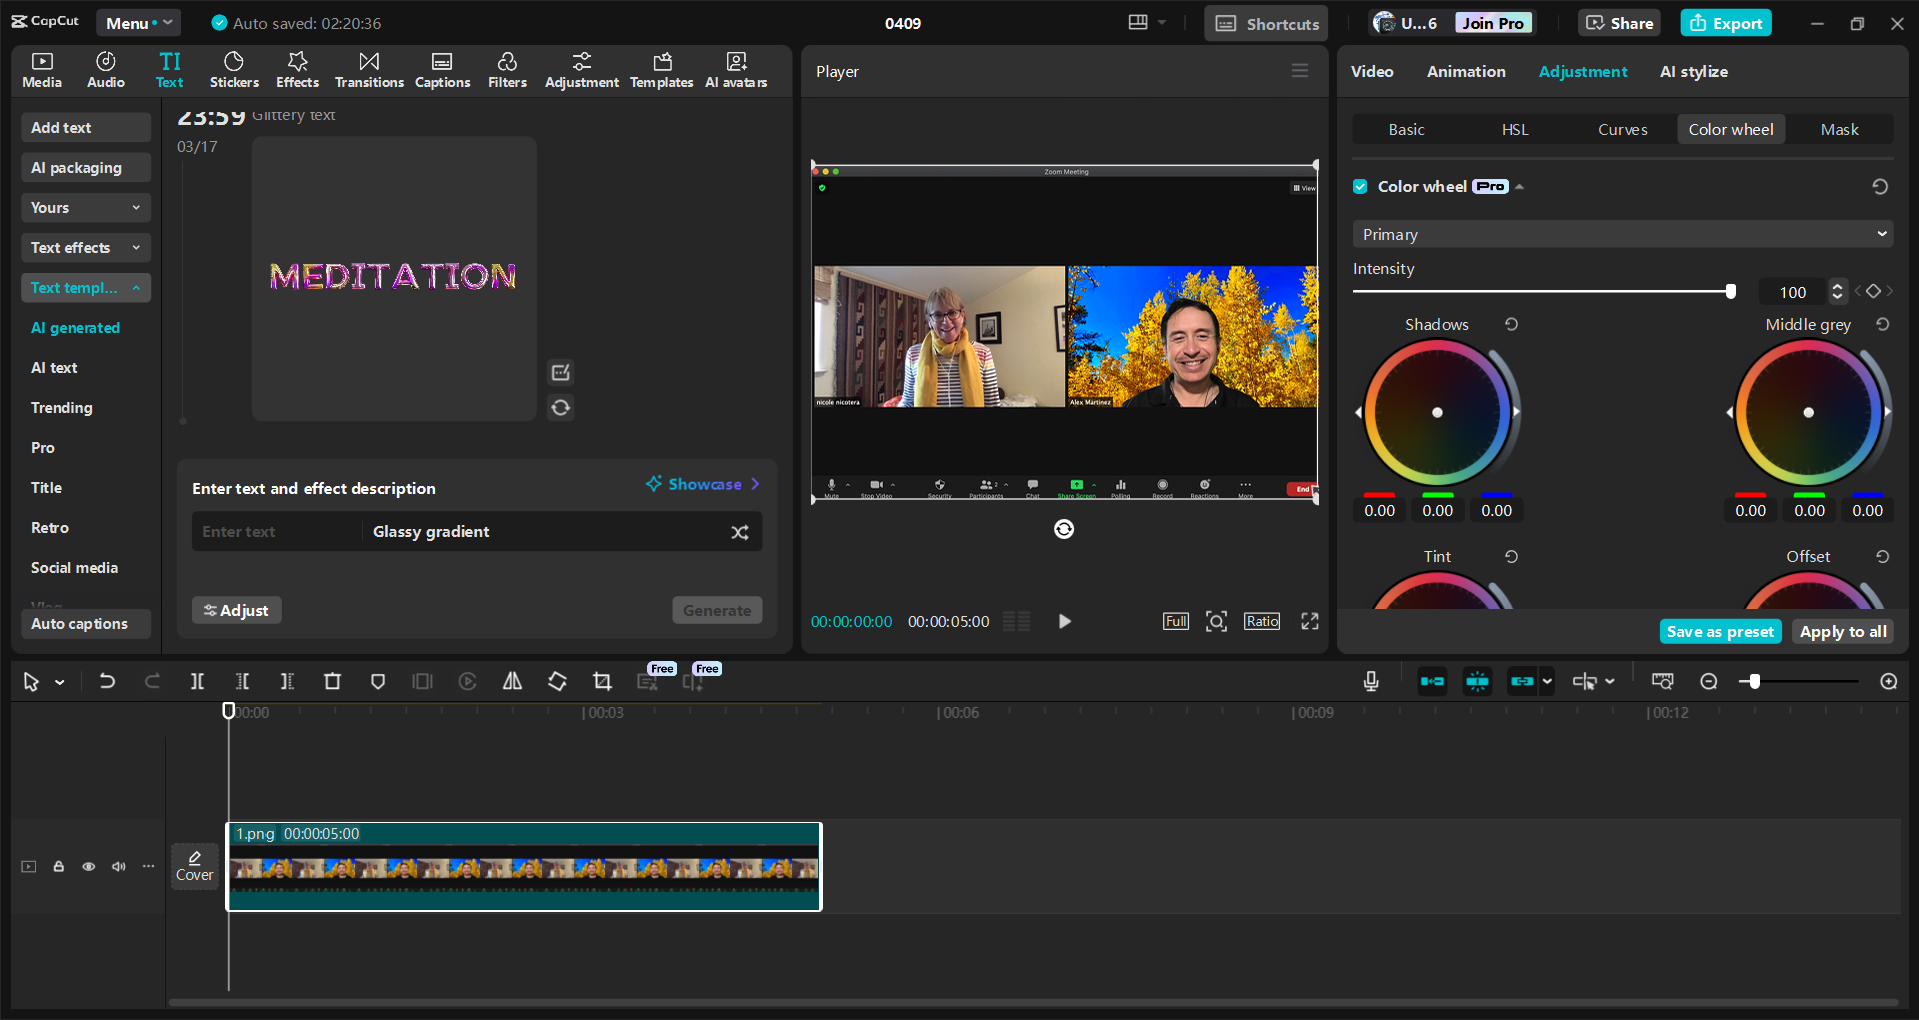1919x1020 pixels.
Task: Shuffle the effect description prompt
Action: click(739, 532)
